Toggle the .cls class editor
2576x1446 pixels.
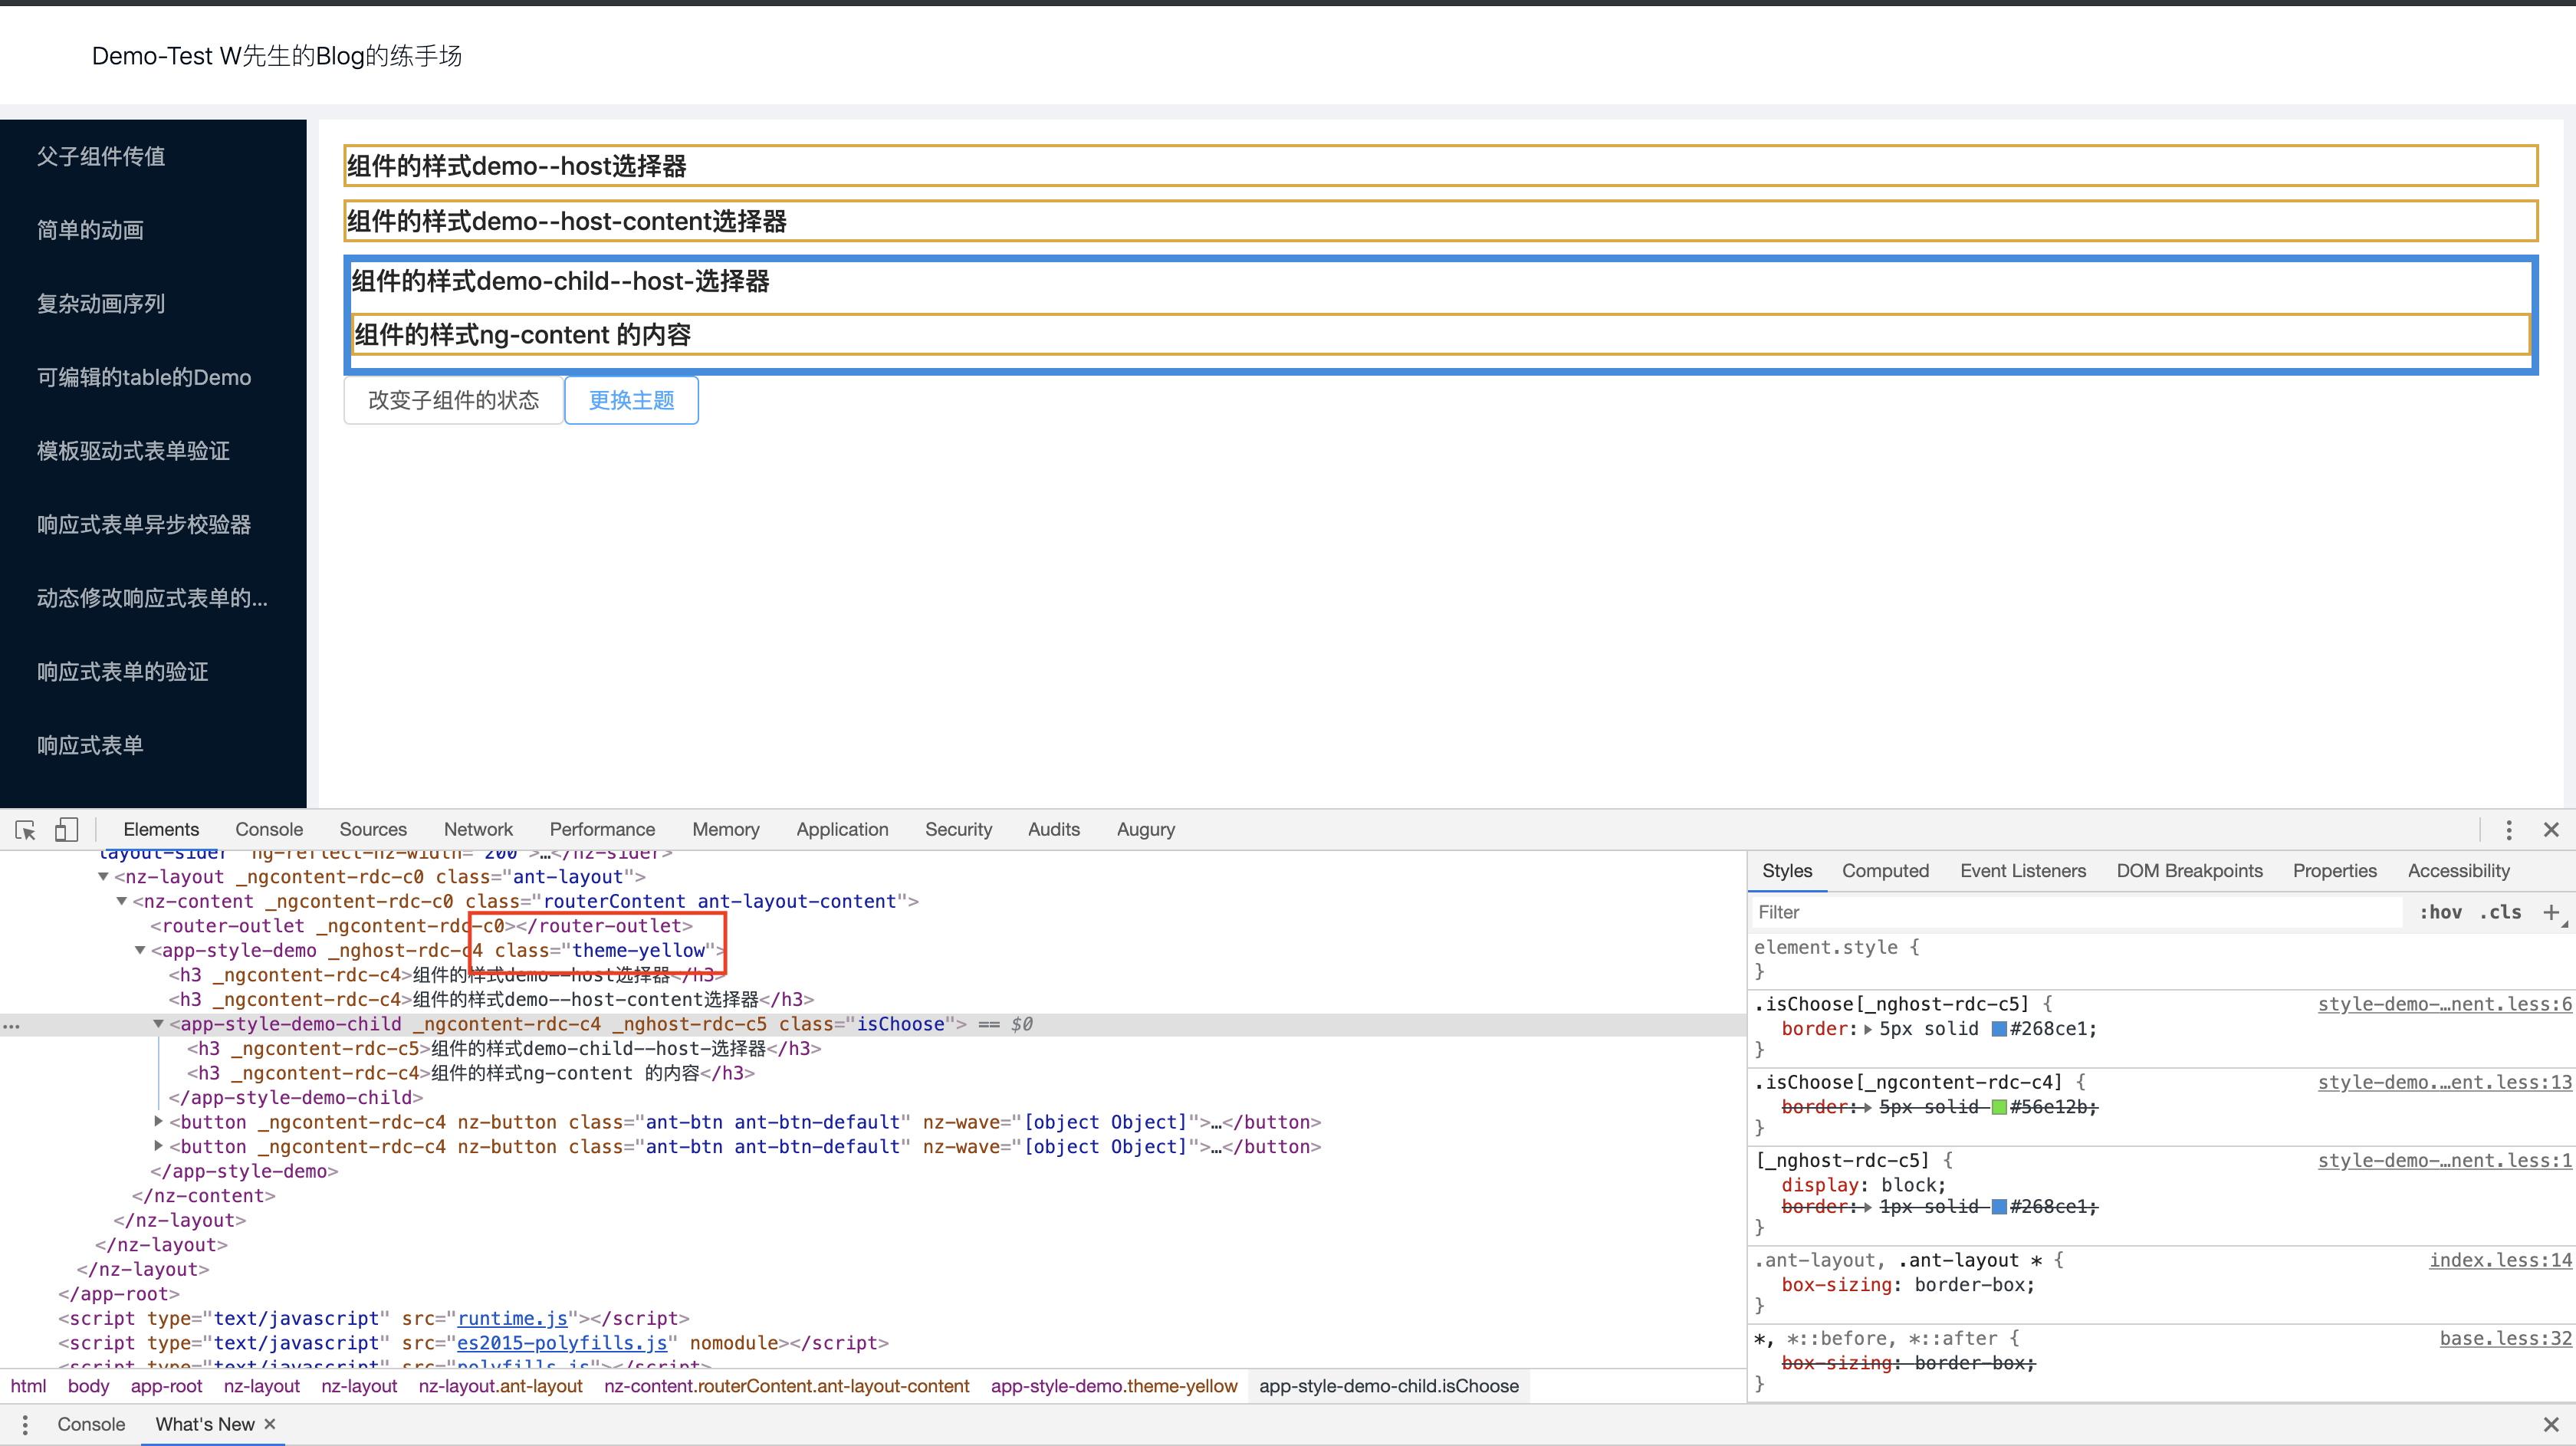2500,912
